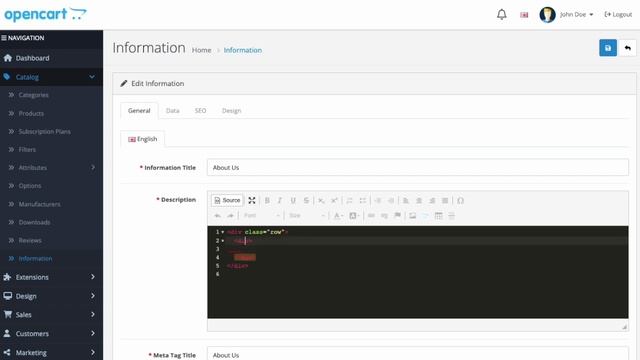640x360 pixels.
Task: Insert a link in editor
Action: coord(371,216)
